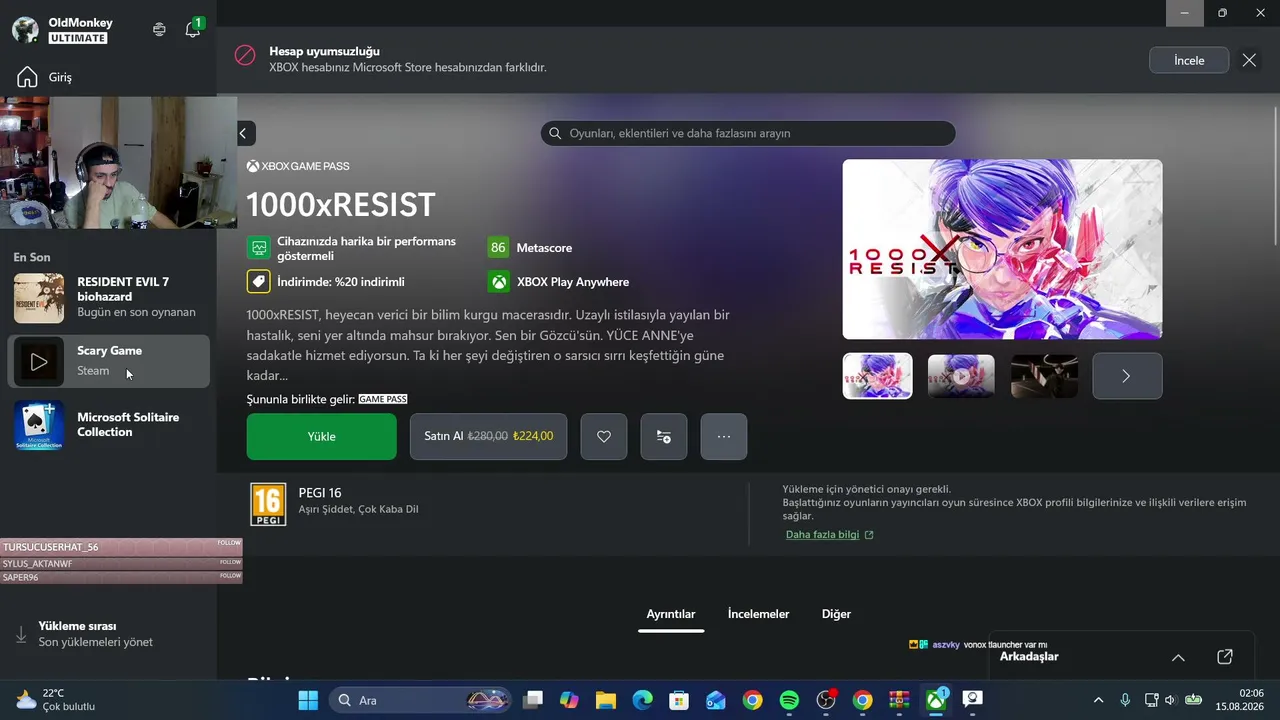Open the main 1000xRESIST cover image
Viewport: 1280px width, 720px height.
1002,249
